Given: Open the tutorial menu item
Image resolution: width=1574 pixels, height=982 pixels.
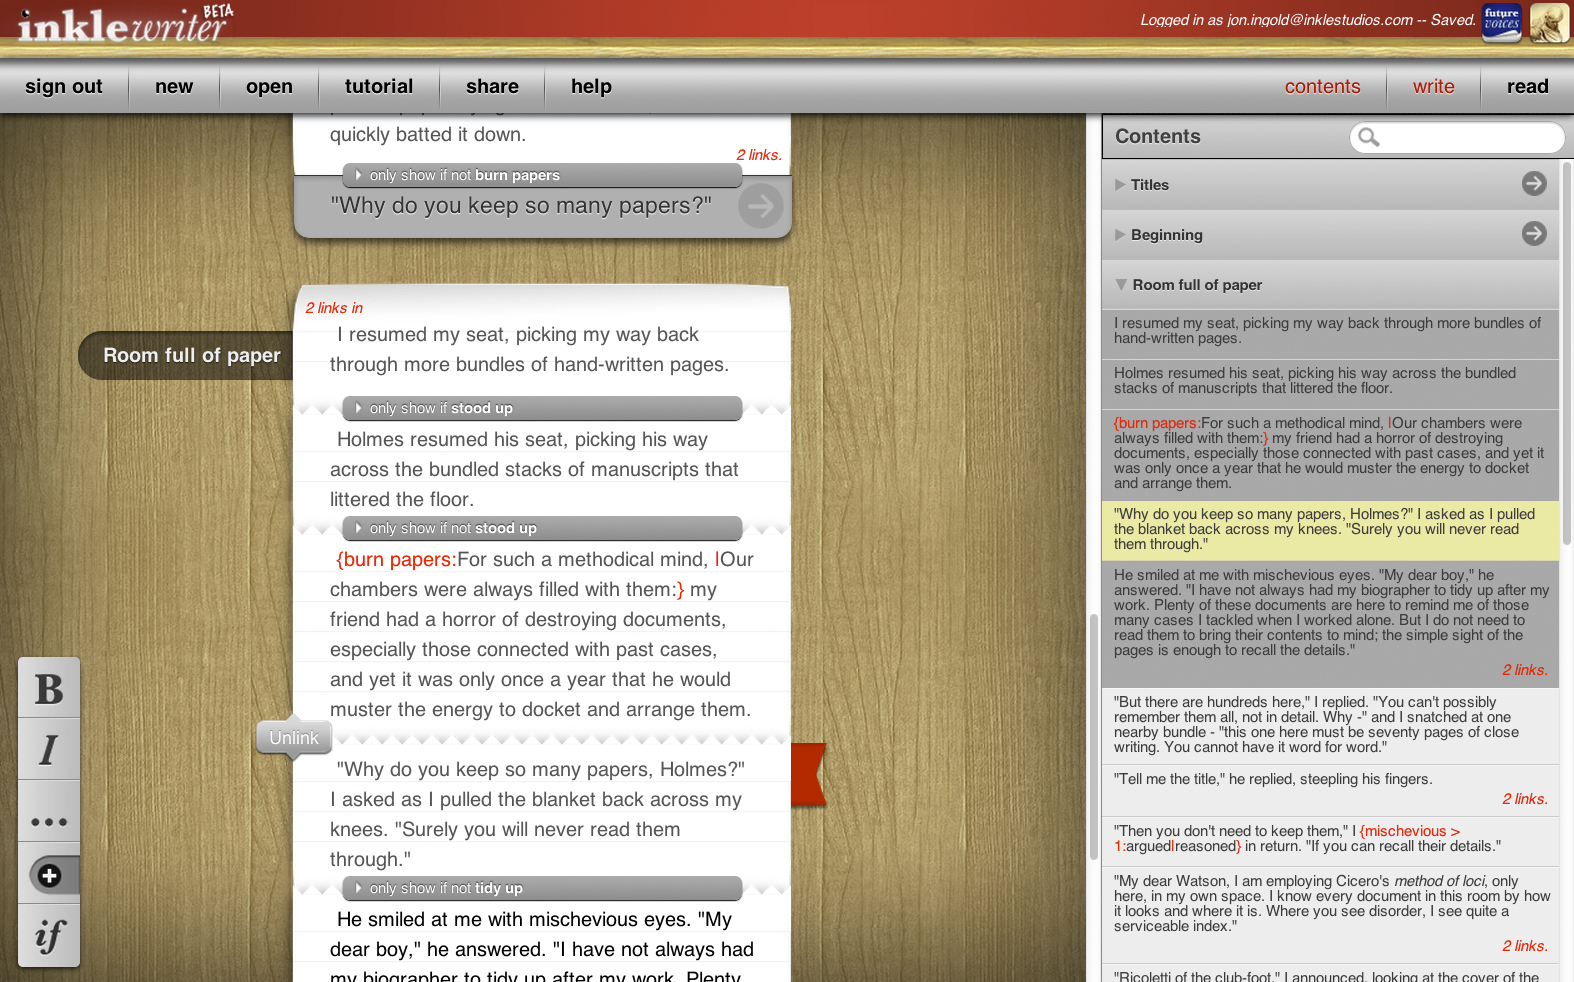Looking at the screenshot, I should (378, 87).
